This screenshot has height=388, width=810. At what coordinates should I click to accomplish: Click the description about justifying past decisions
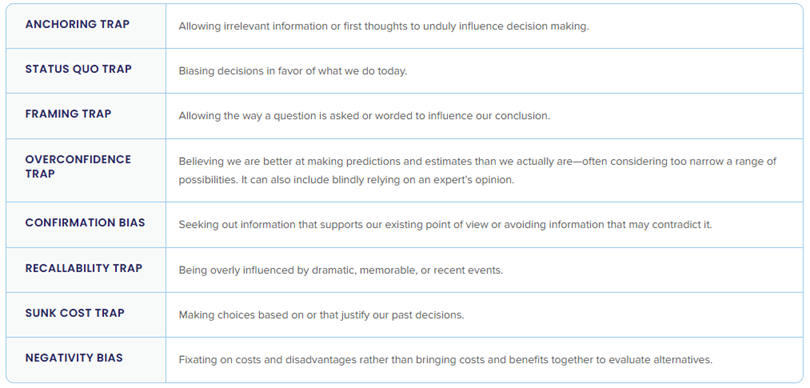pyautogui.click(x=321, y=315)
